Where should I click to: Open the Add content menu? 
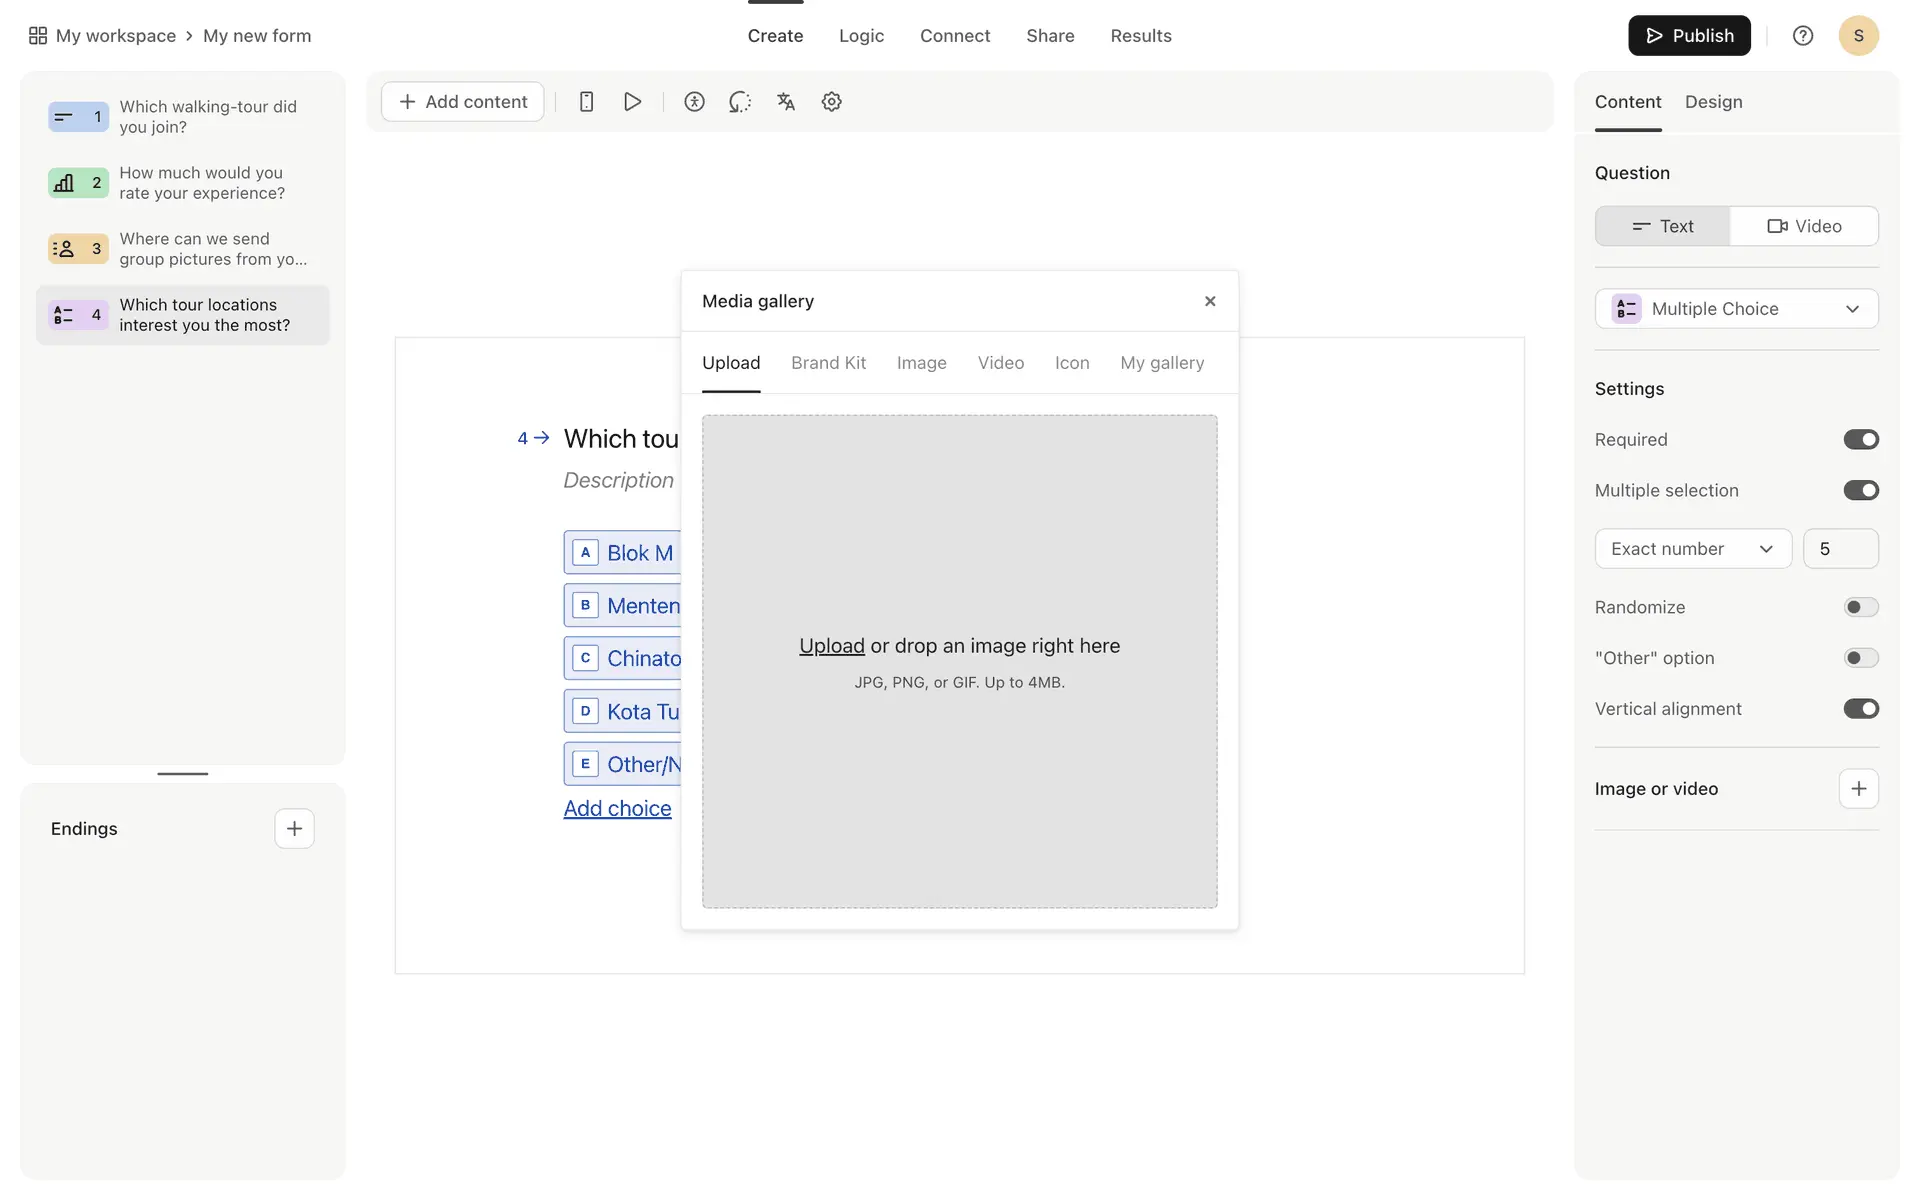point(463,102)
